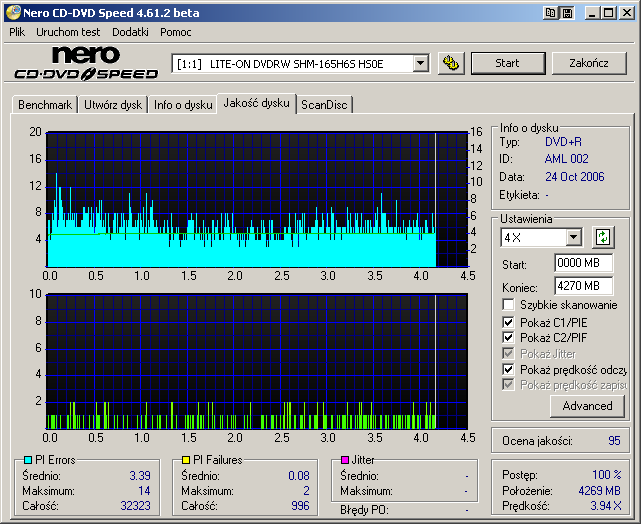Viewport: 641px width, 524px height.
Task: Click the drive options tools icon
Action: [x=451, y=63]
